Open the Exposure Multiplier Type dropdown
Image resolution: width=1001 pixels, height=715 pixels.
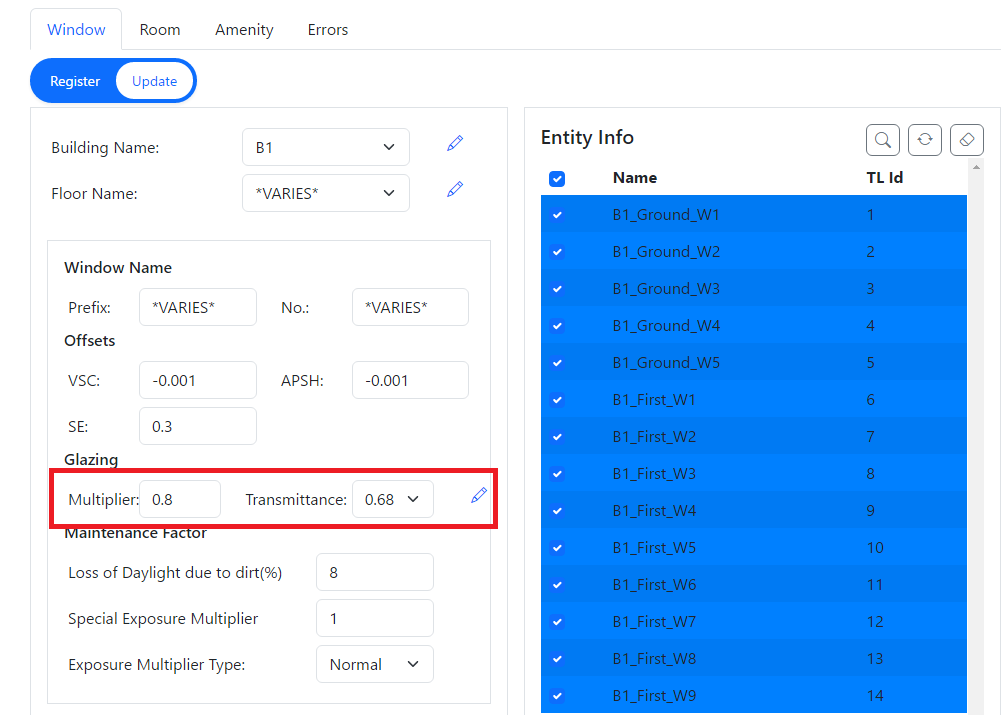pyautogui.click(x=374, y=664)
